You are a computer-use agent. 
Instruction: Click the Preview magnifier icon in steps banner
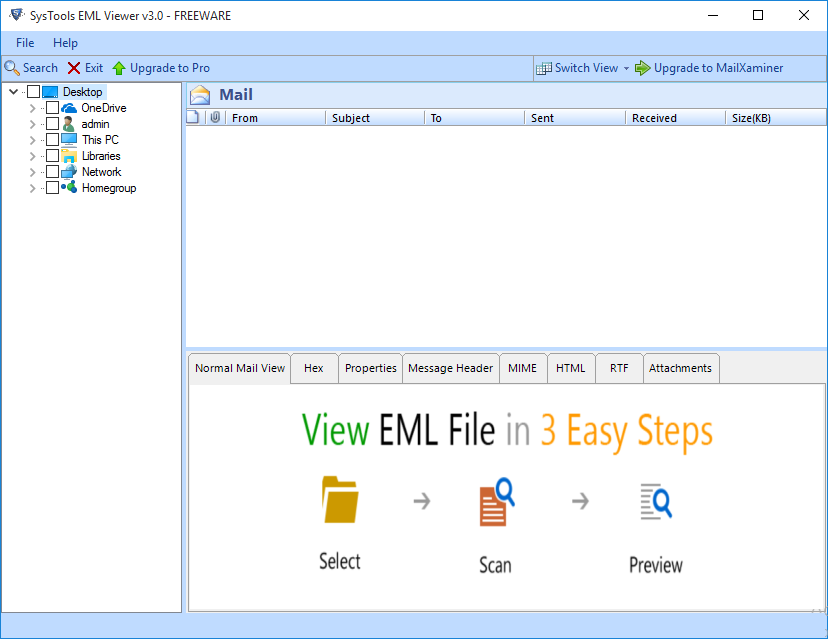click(x=656, y=501)
